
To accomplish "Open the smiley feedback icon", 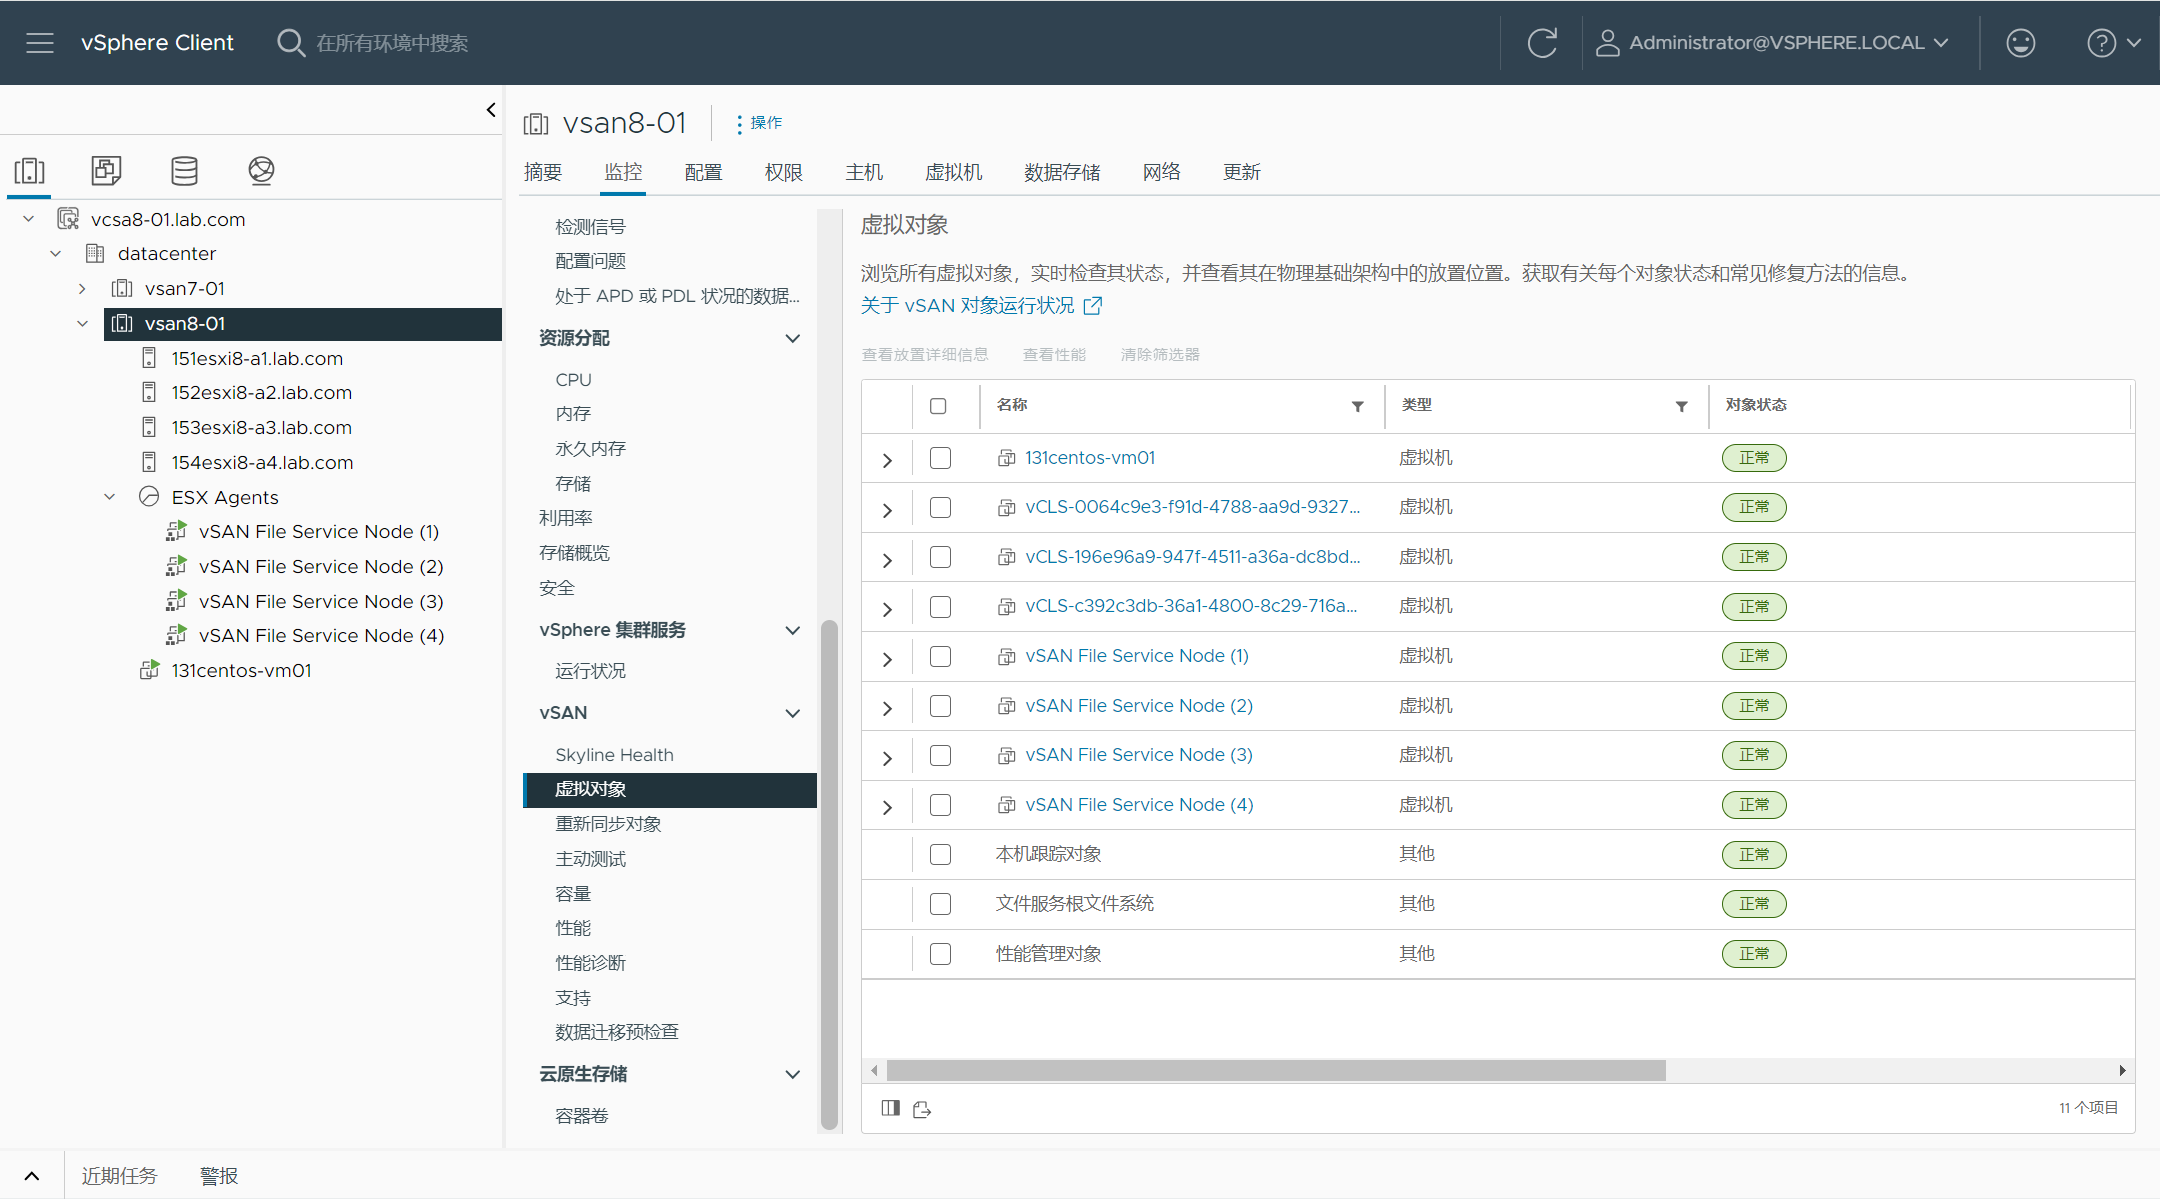I will pyautogui.click(x=2021, y=43).
